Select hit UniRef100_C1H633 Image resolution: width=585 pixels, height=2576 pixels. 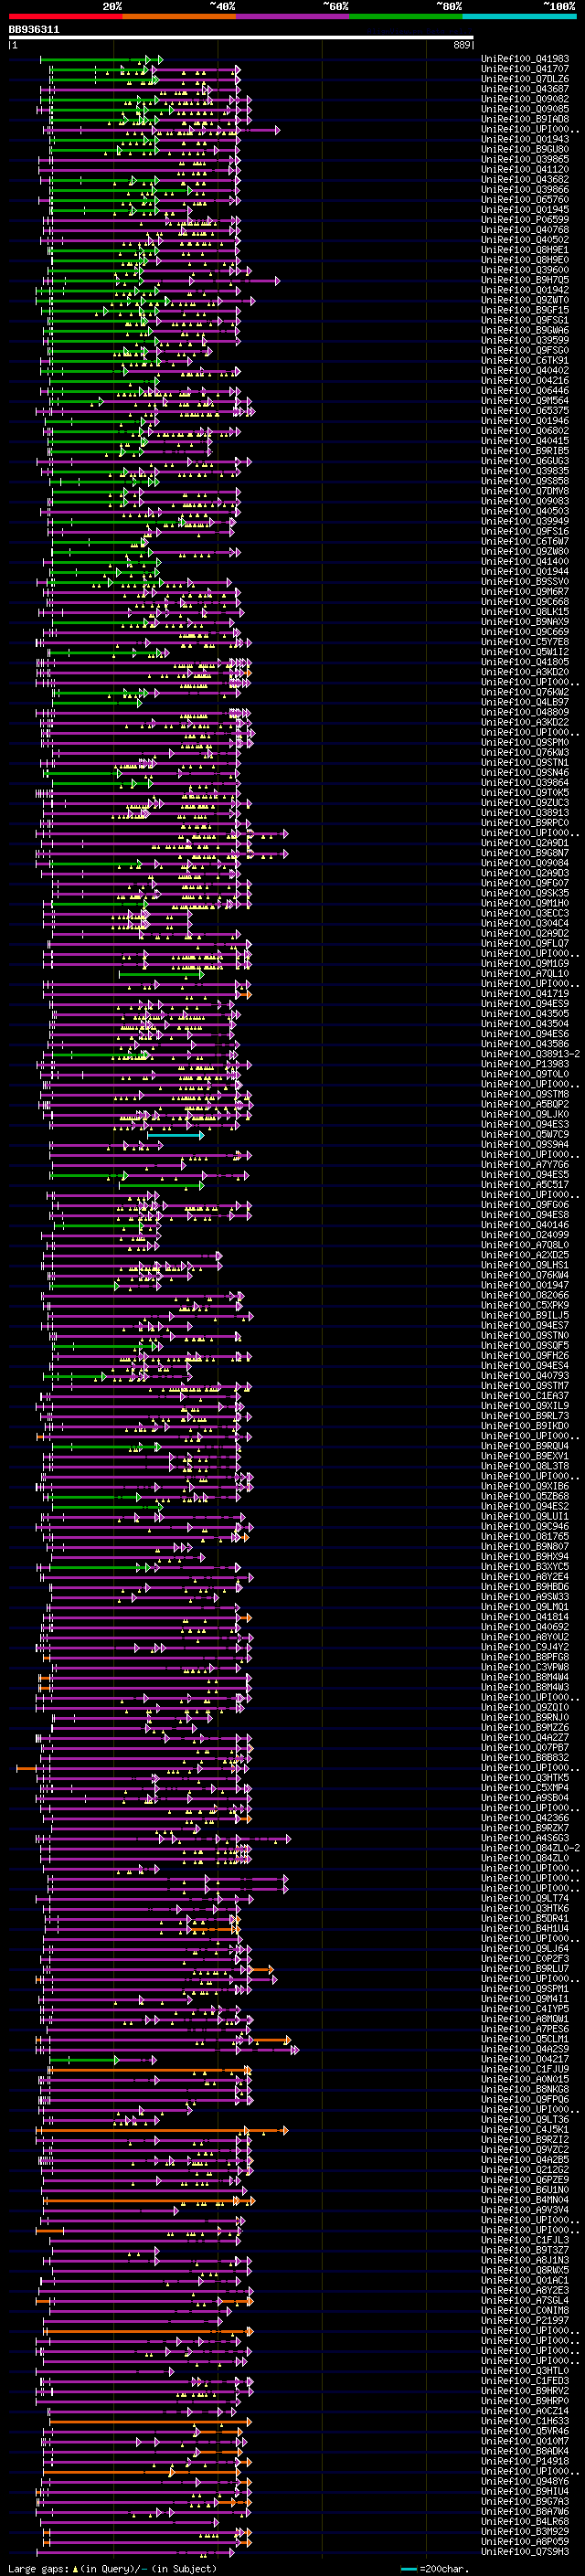point(525,2421)
